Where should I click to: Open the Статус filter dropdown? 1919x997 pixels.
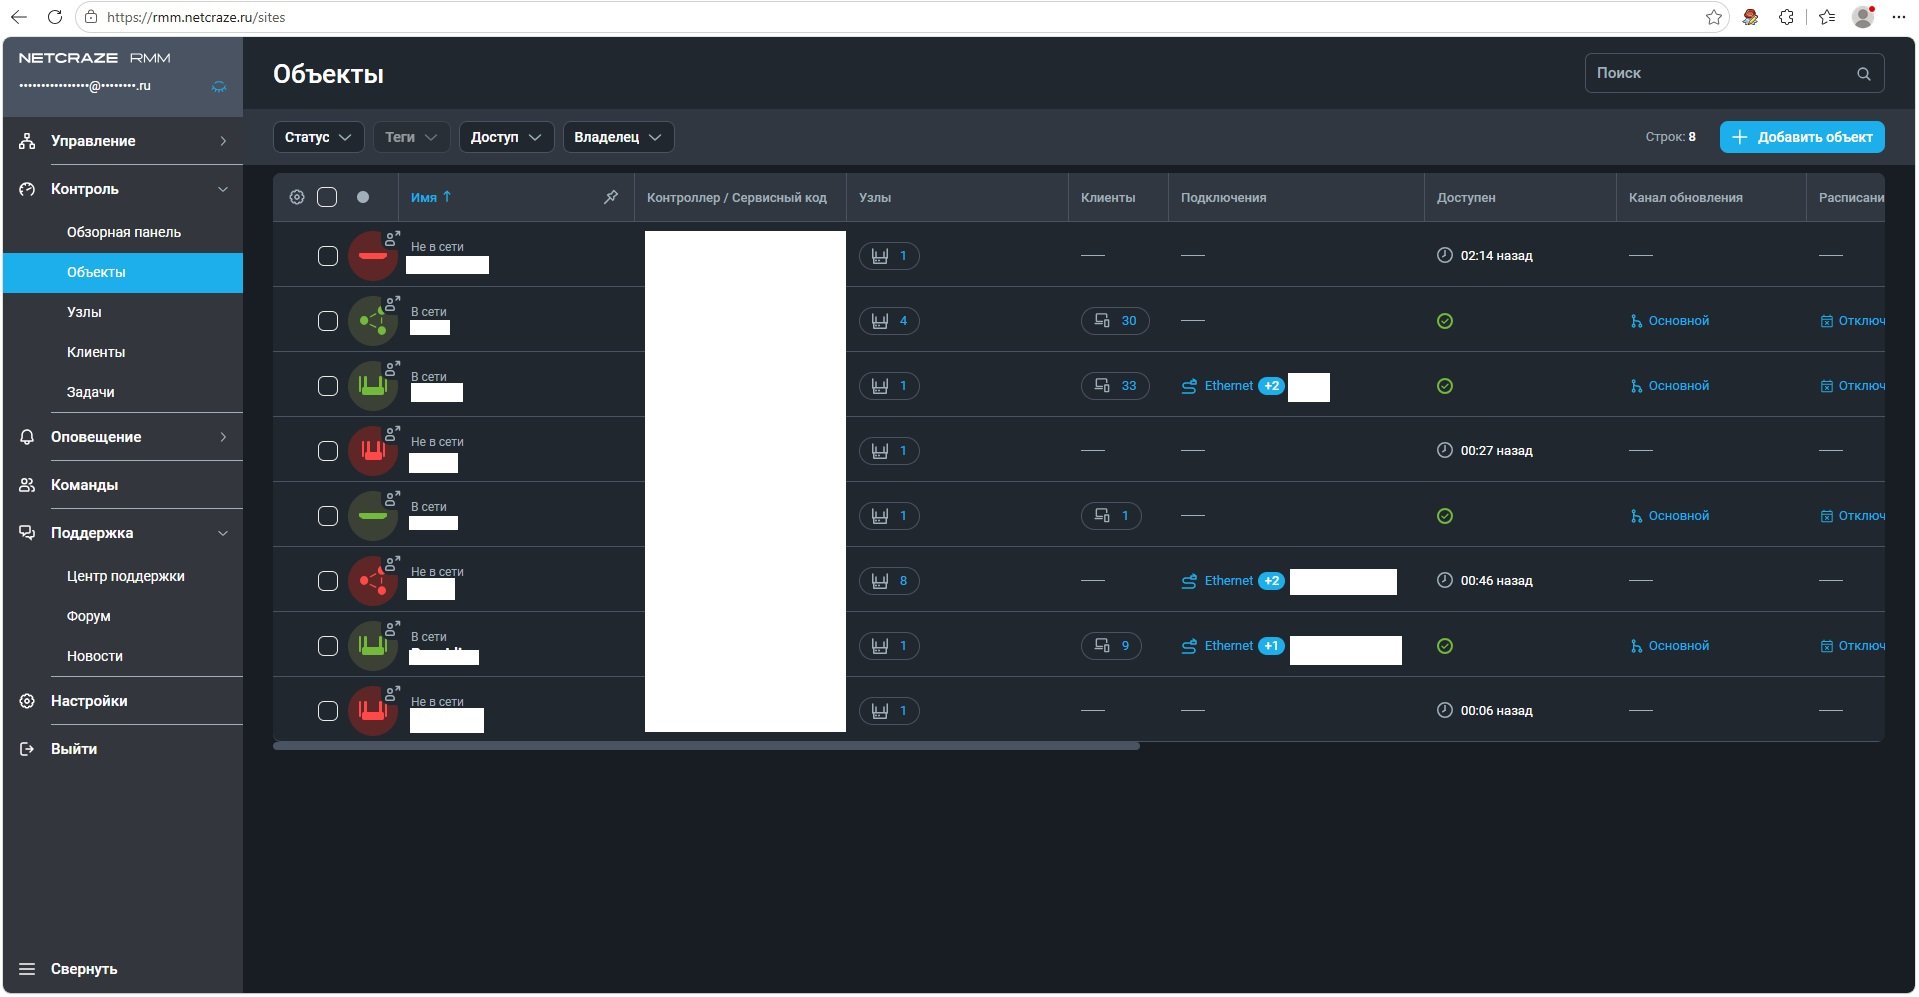[x=319, y=137]
